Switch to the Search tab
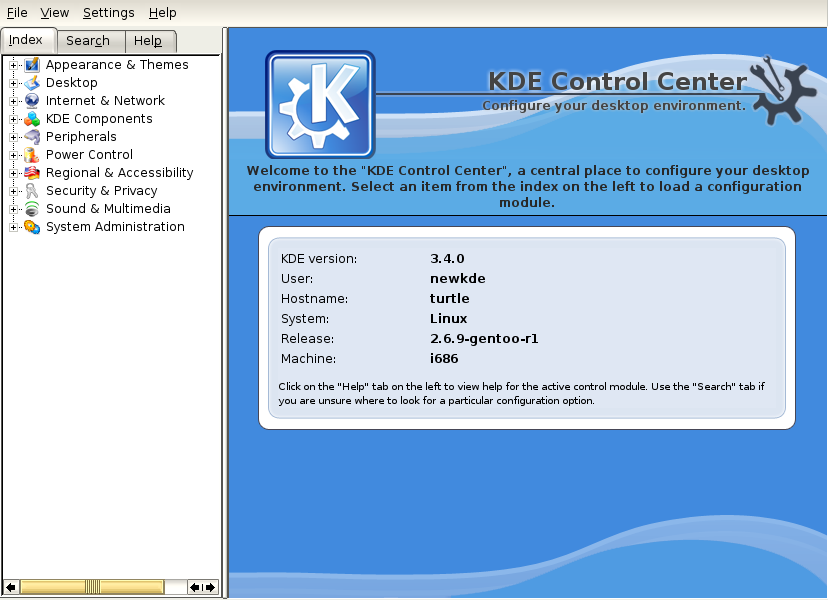The width and height of the screenshot is (828, 600). [x=88, y=41]
